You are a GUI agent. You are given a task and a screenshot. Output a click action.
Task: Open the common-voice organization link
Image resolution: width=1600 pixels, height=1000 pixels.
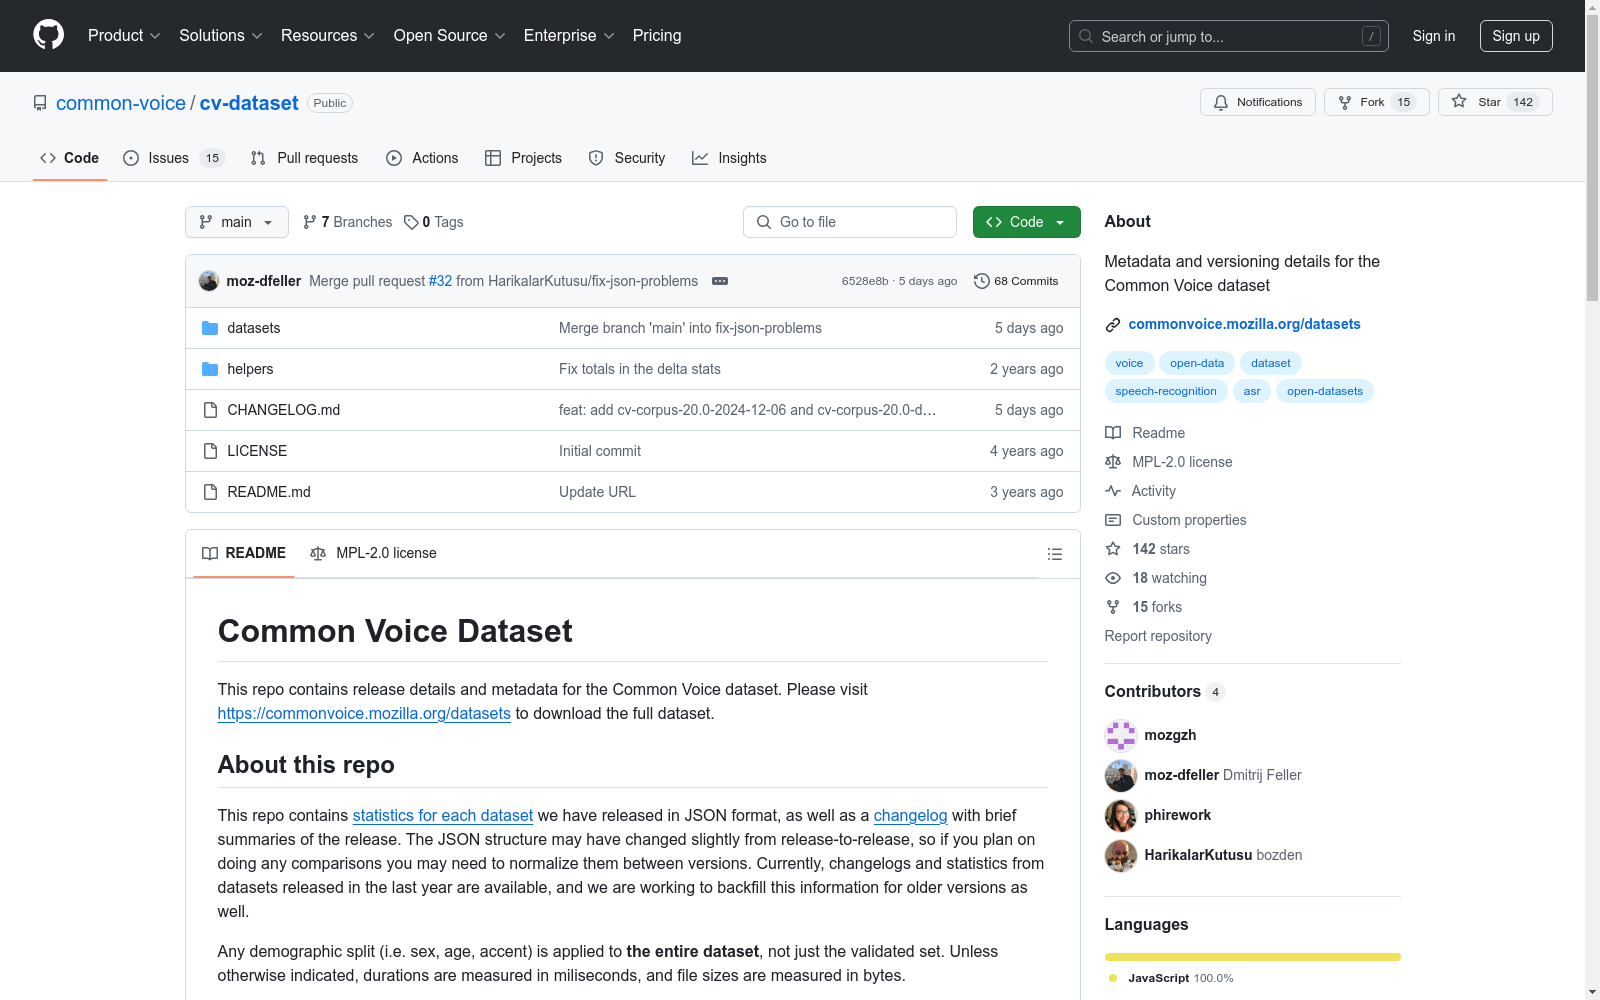pyautogui.click(x=121, y=103)
